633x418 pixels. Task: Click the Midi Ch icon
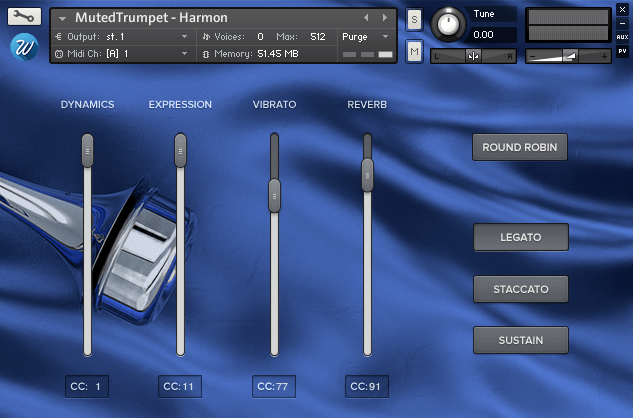[59, 54]
